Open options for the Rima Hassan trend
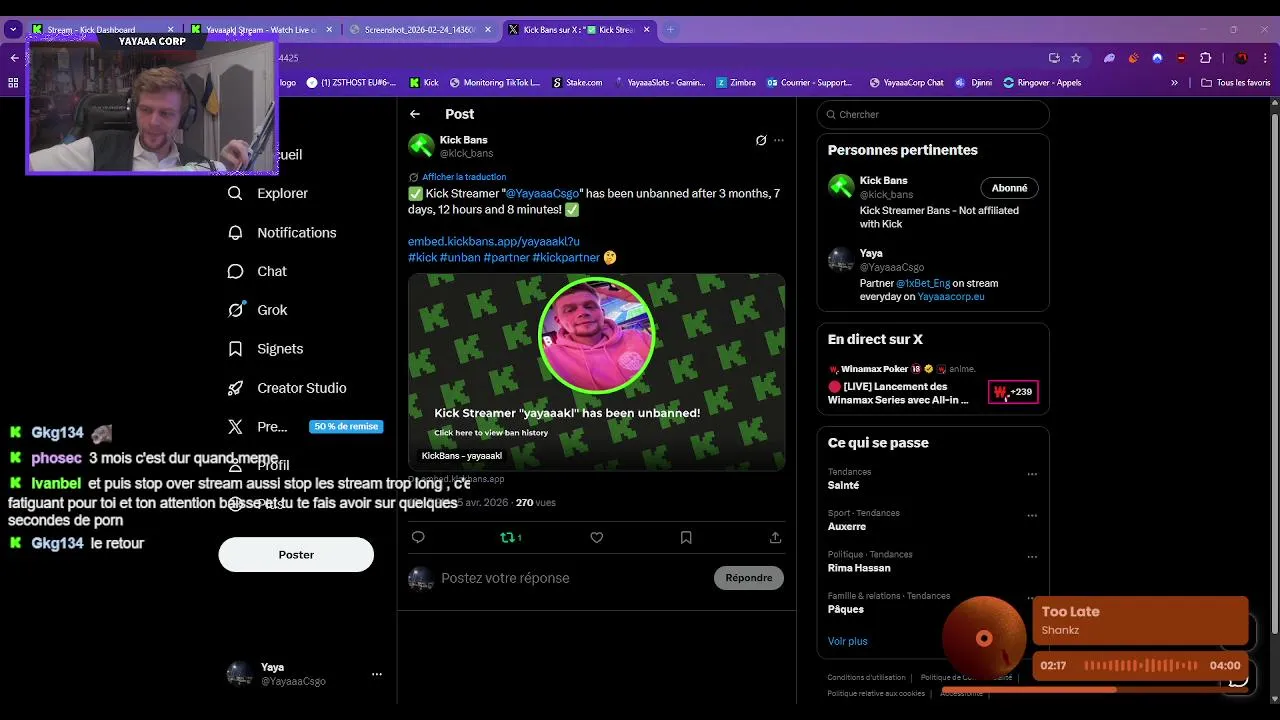The width and height of the screenshot is (1280, 720). tap(1032, 557)
